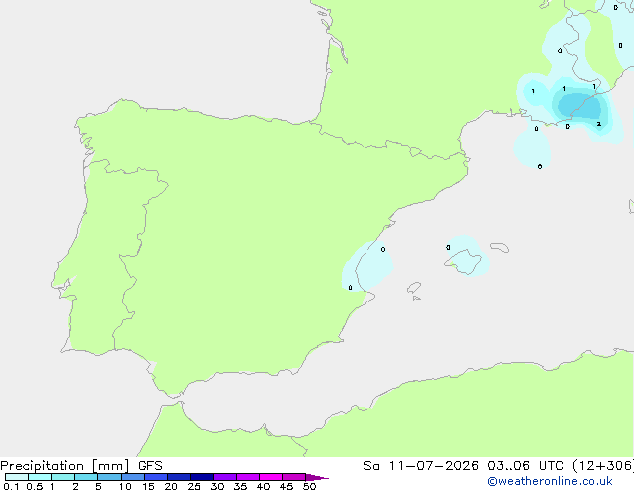Click the '25' label under the legend

point(194,486)
